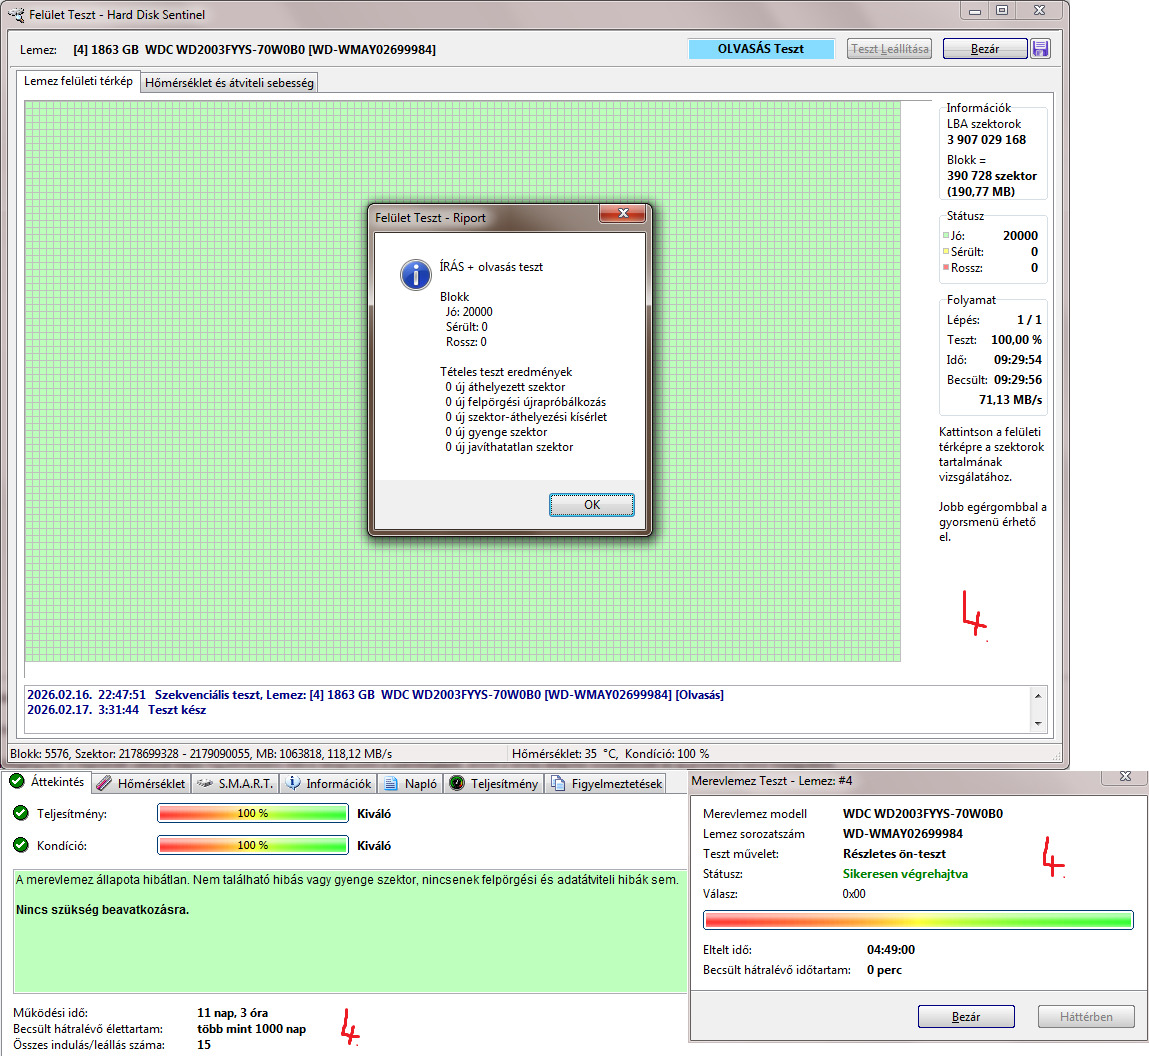1149x1056 pixels.
Task: Click the Kondíció 100 % health bar
Action: click(x=253, y=846)
